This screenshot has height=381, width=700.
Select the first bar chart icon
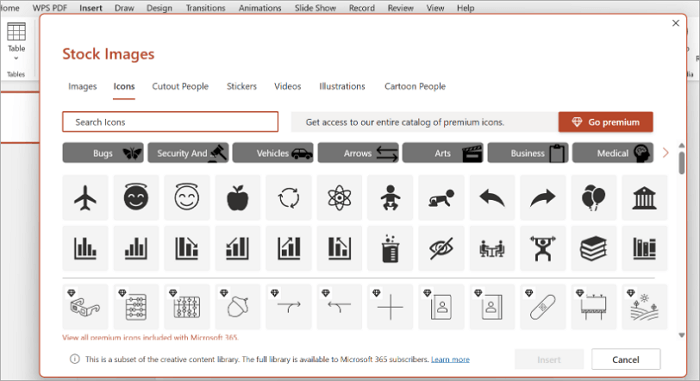click(x=85, y=248)
